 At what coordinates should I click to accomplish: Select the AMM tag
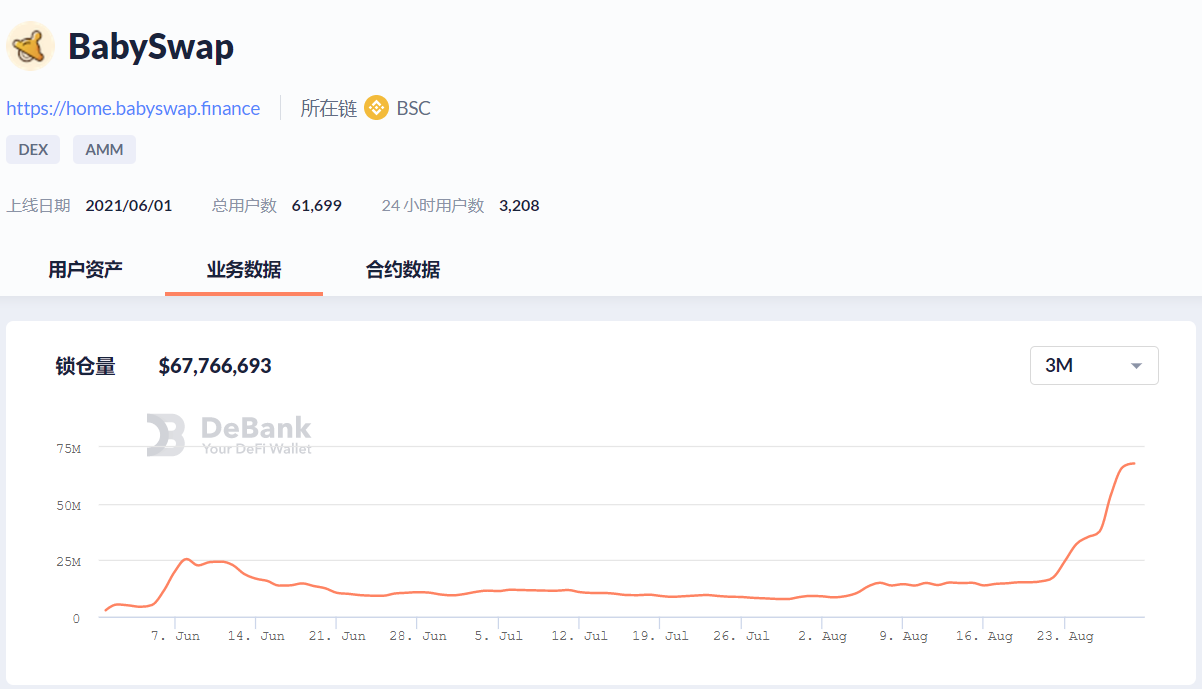pyautogui.click(x=104, y=150)
